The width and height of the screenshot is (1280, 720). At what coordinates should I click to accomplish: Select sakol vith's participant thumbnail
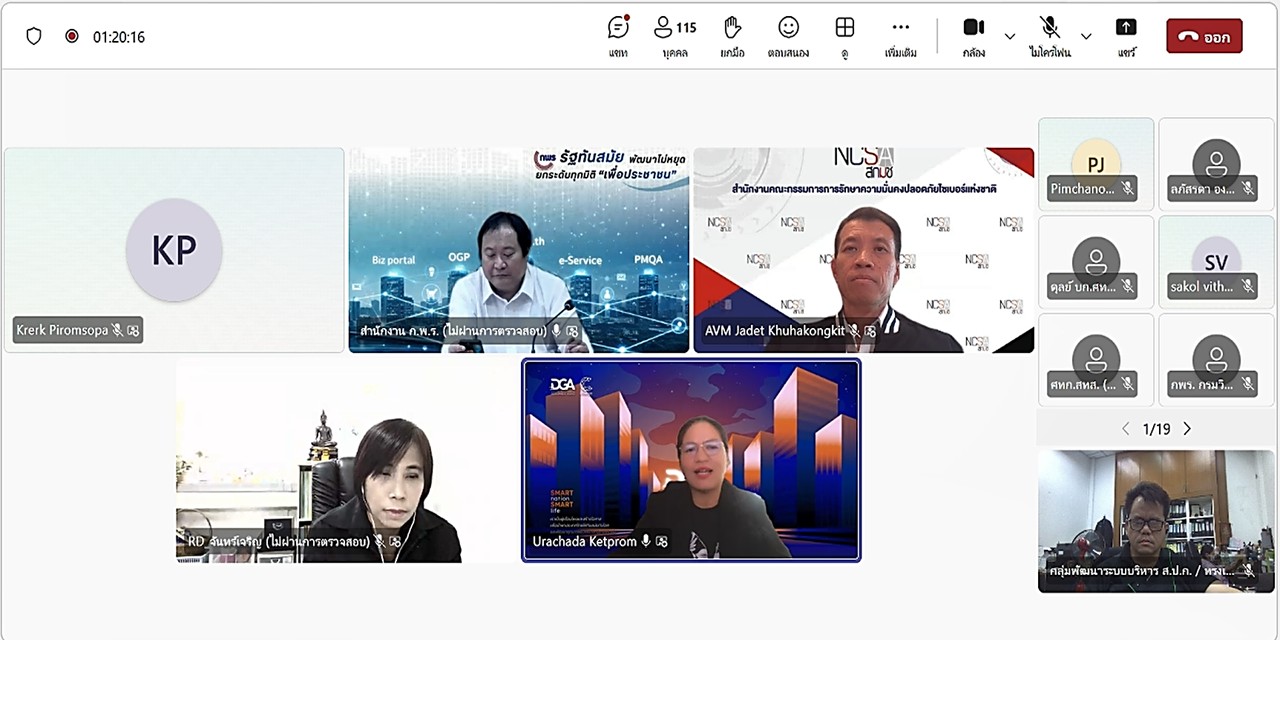(1216, 262)
